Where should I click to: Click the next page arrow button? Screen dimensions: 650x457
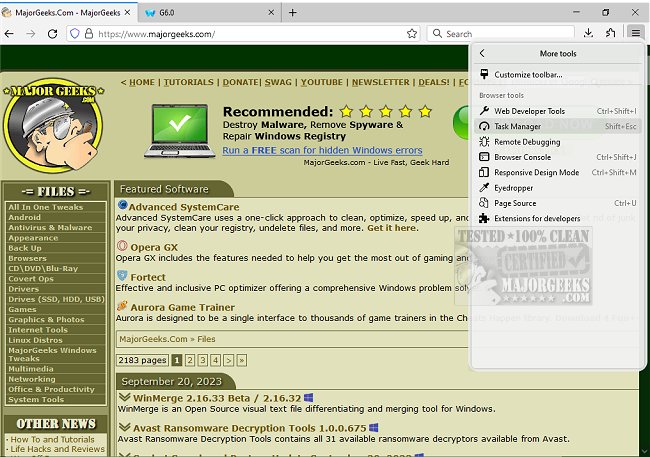tap(228, 360)
